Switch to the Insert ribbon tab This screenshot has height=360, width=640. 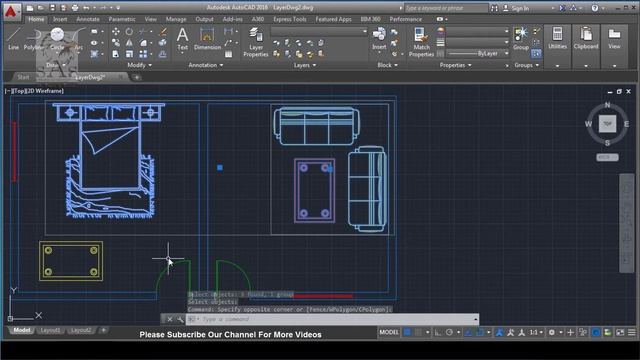[x=60, y=19]
